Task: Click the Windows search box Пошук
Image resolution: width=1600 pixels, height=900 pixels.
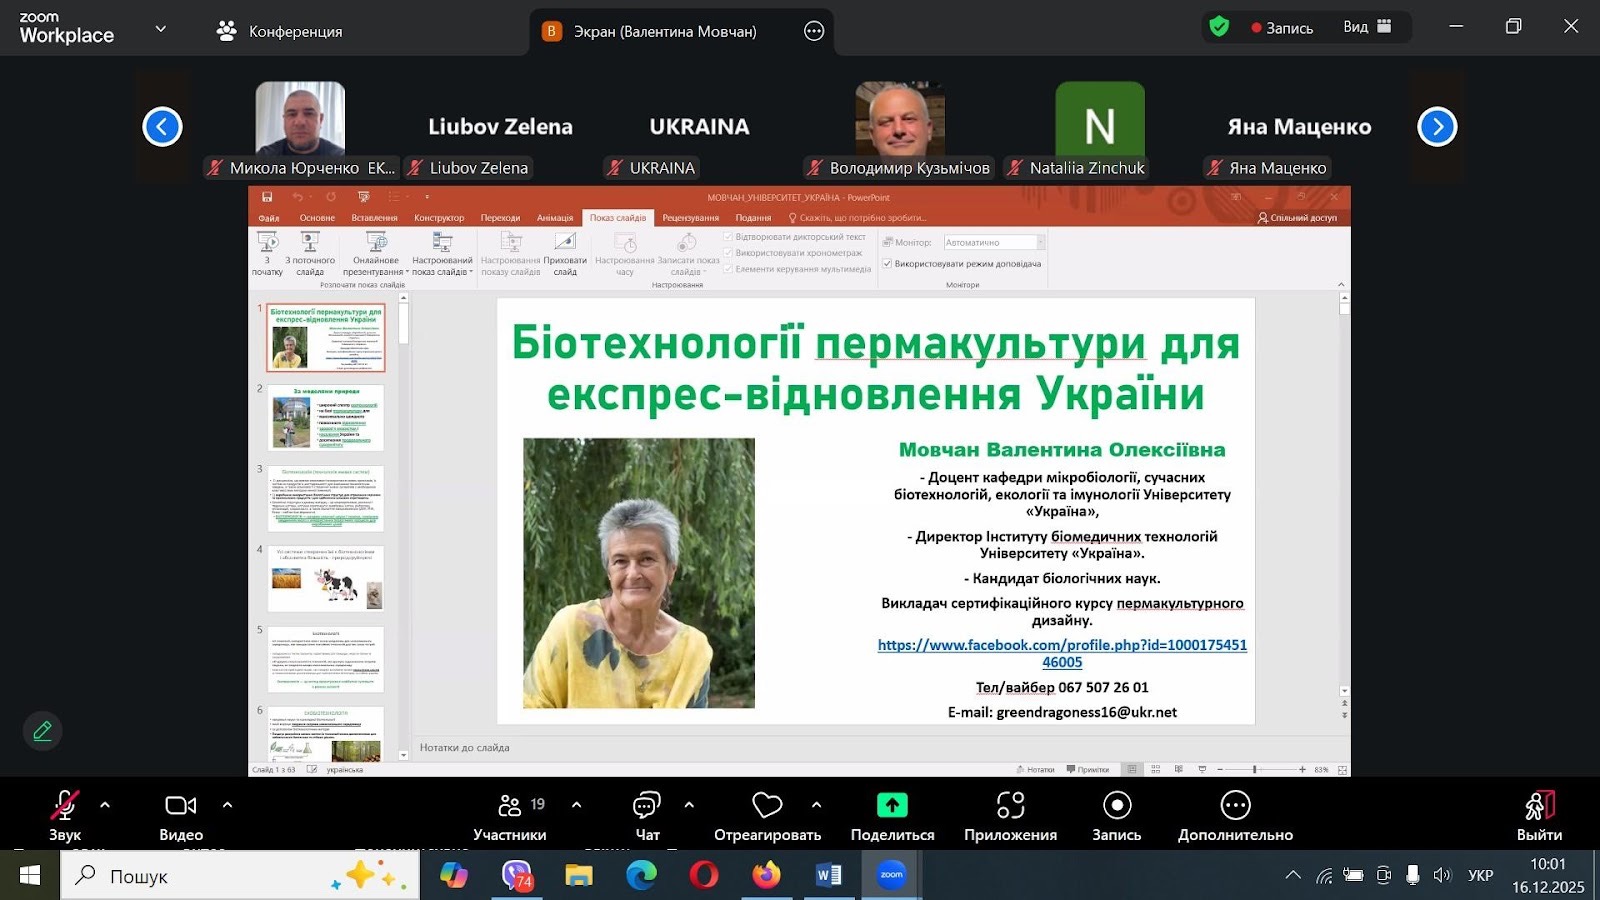Action: coord(240,876)
